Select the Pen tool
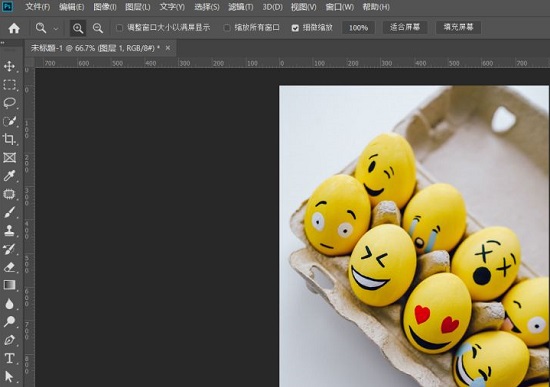 [9, 340]
